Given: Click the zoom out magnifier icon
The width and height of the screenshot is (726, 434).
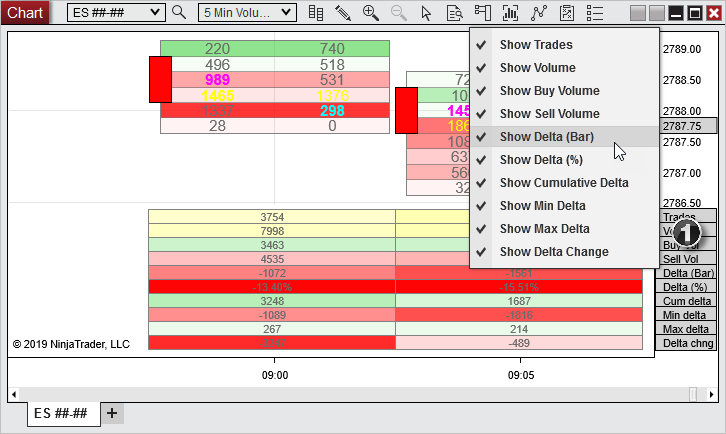Looking at the screenshot, I should coord(399,13).
